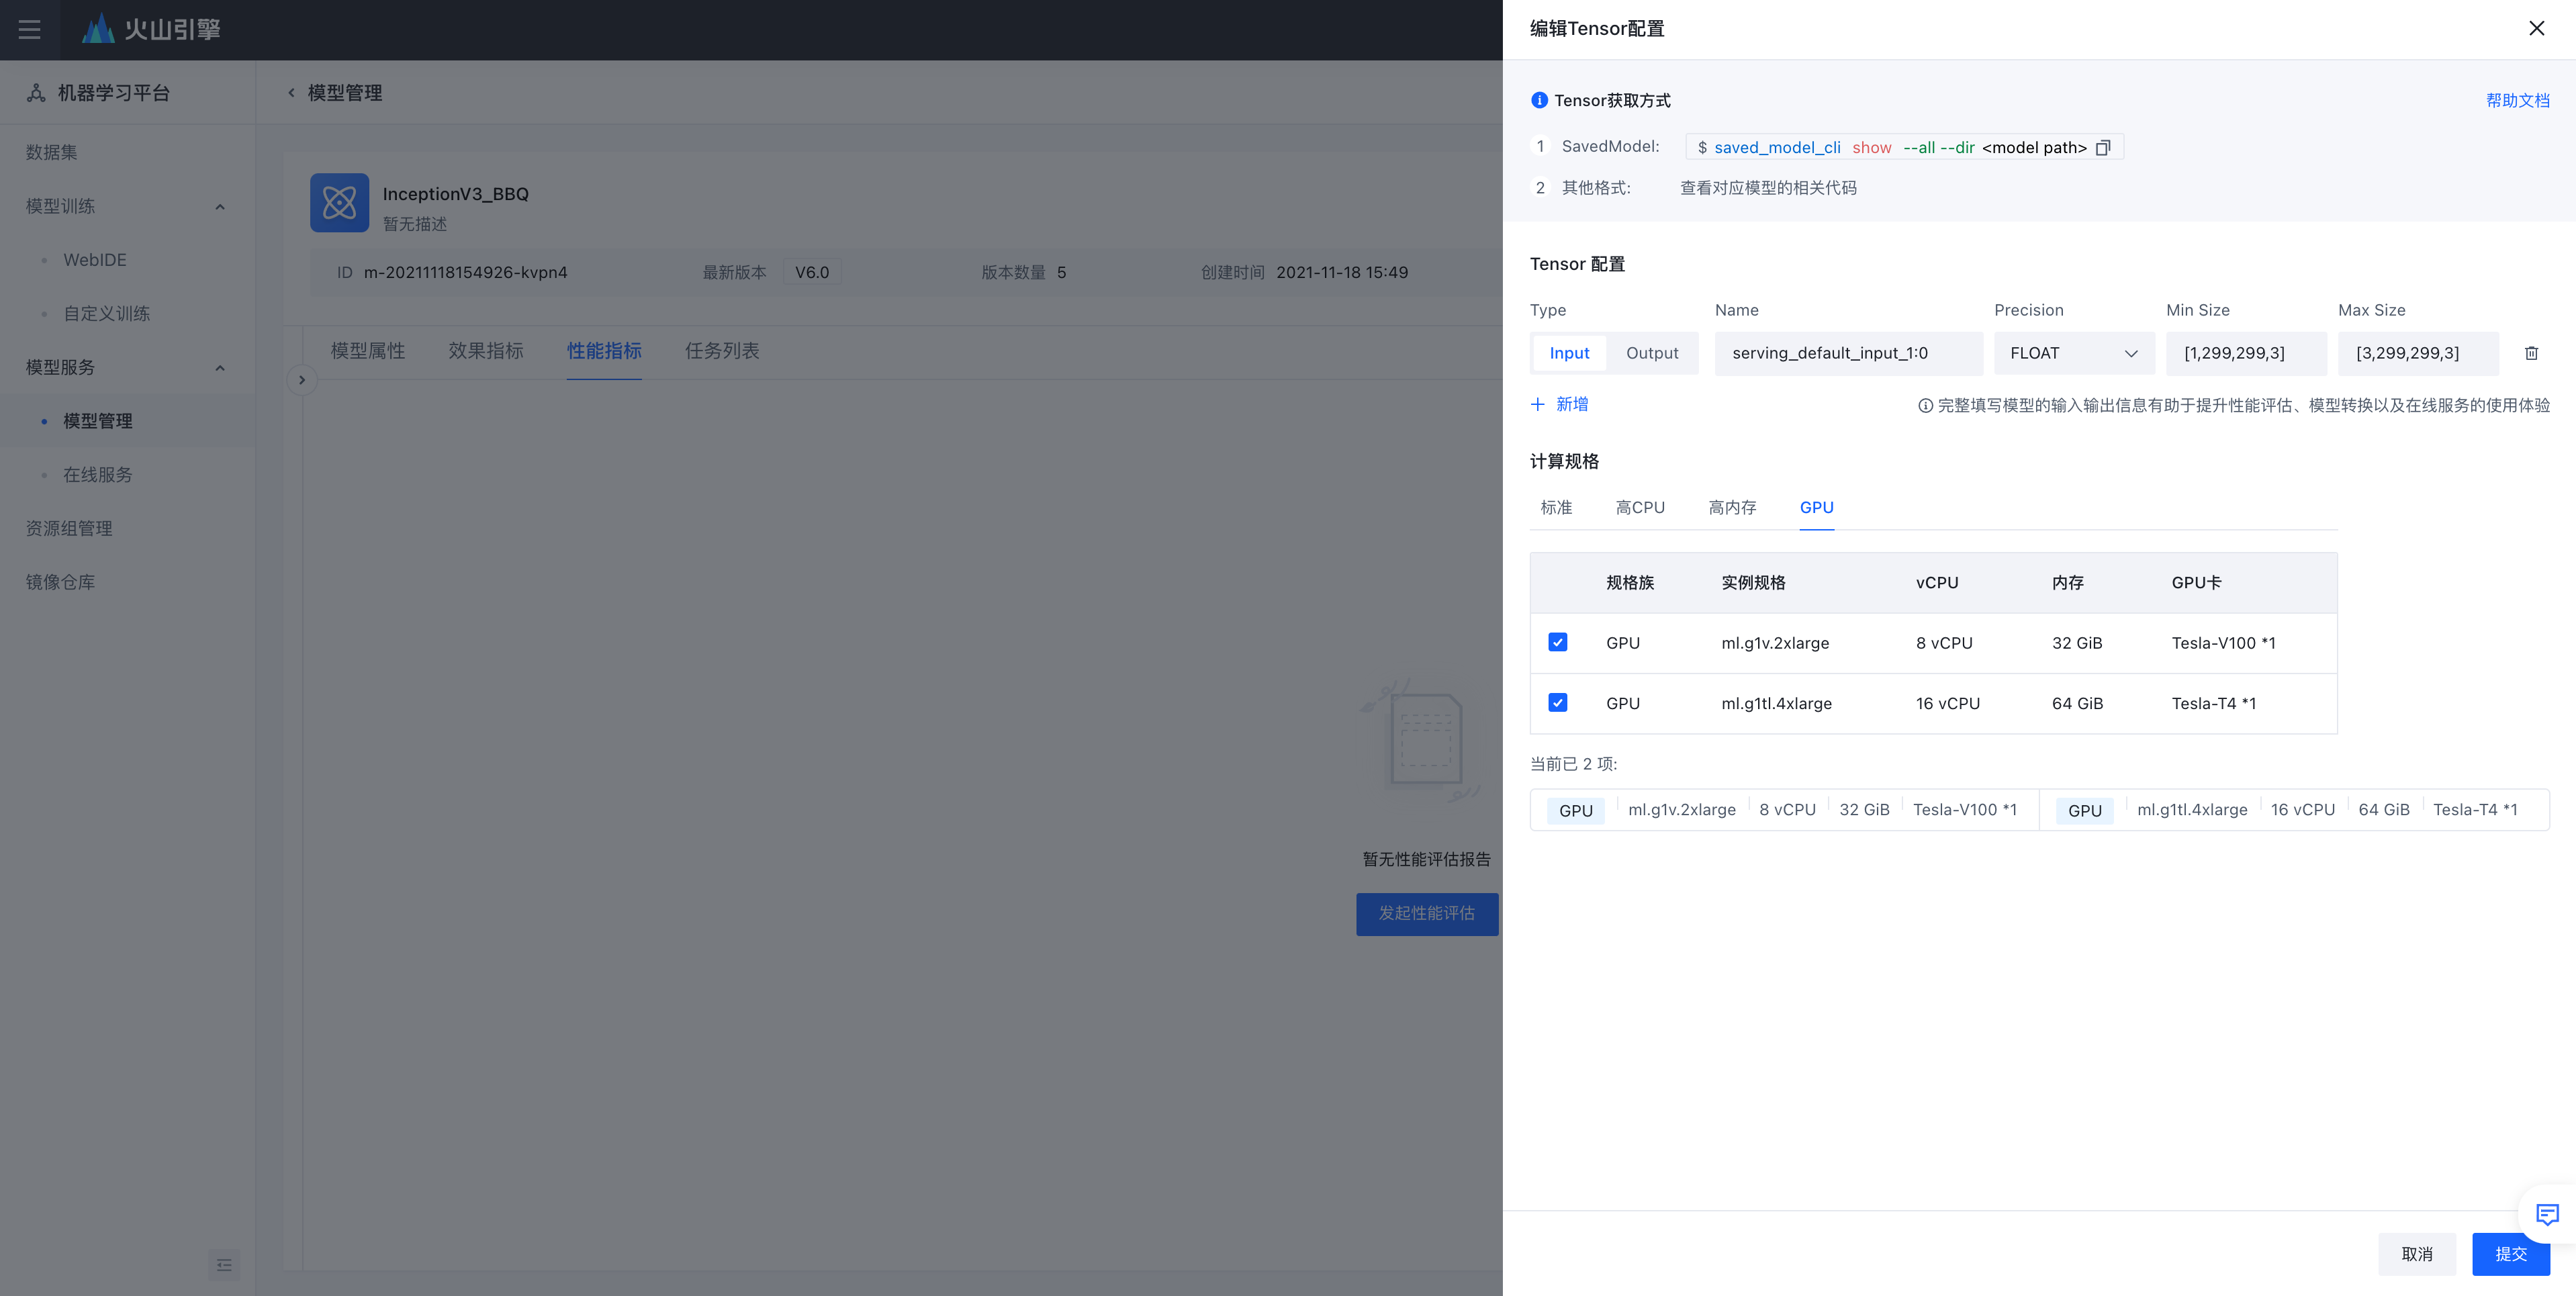The width and height of the screenshot is (2576, 1296).
Task: Collapse the sidebar with bottom icon
Action: [x=224, y=1265]
